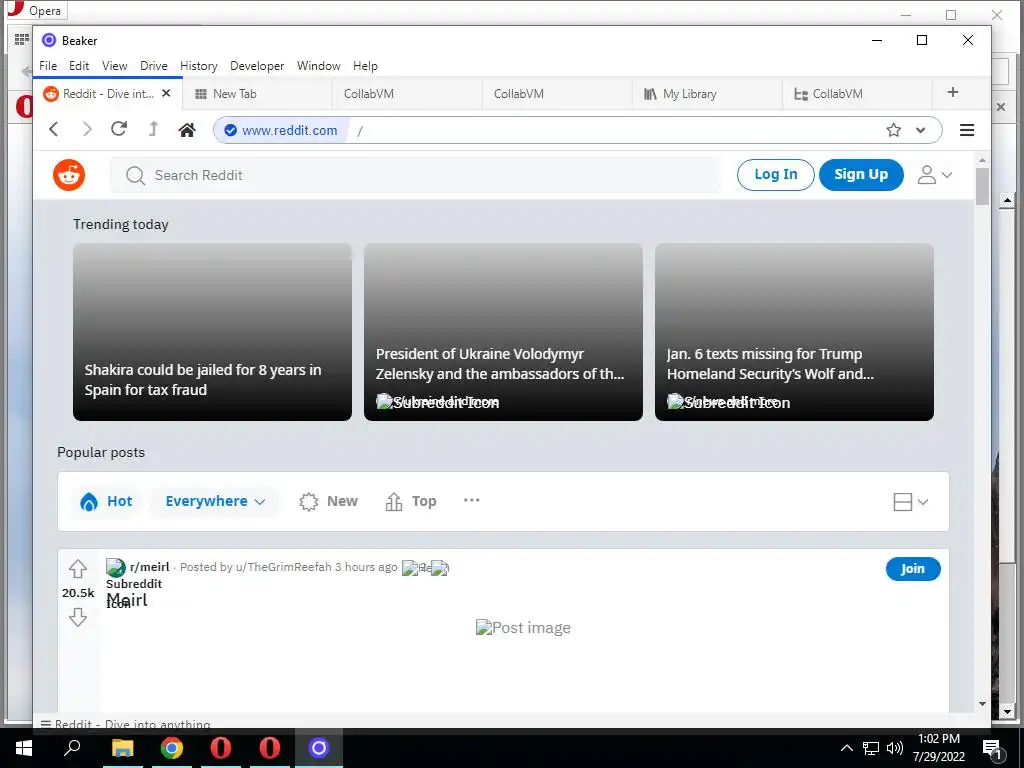1024x768 pixels.
Task: Go back using the browser back arrow
Action: point(54,129)
